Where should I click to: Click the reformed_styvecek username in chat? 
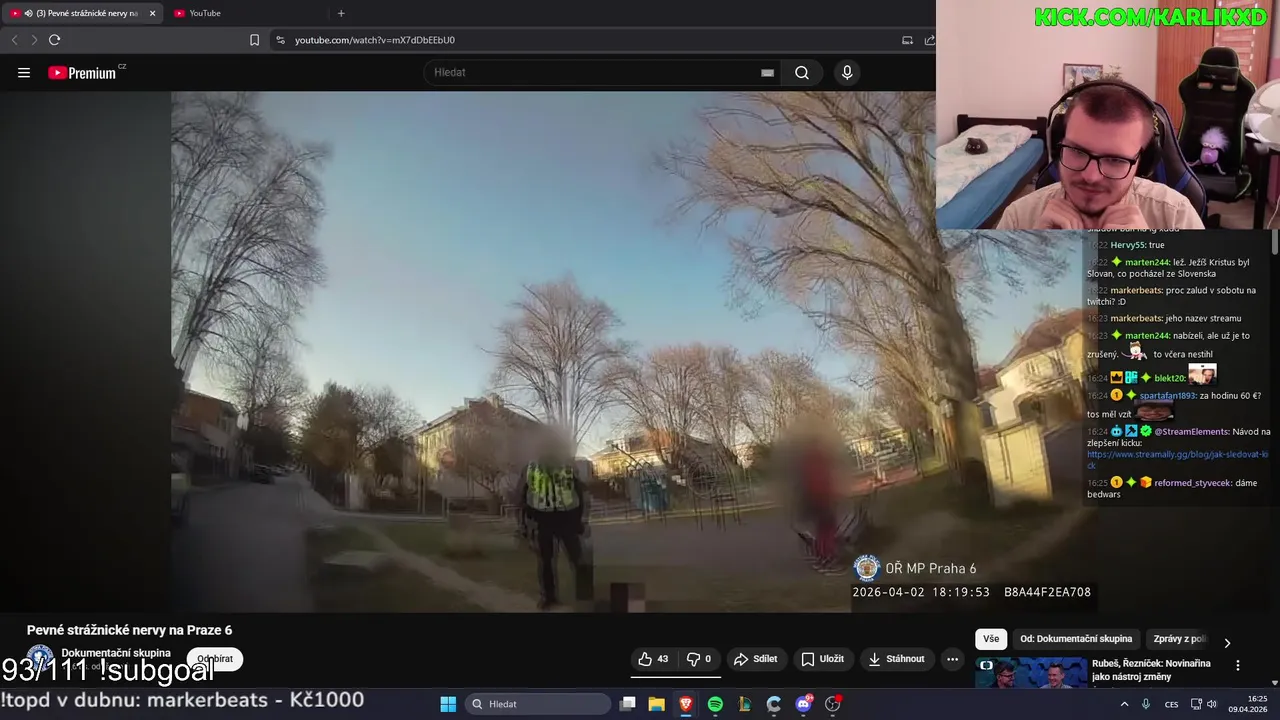(x=1193, y=483)
